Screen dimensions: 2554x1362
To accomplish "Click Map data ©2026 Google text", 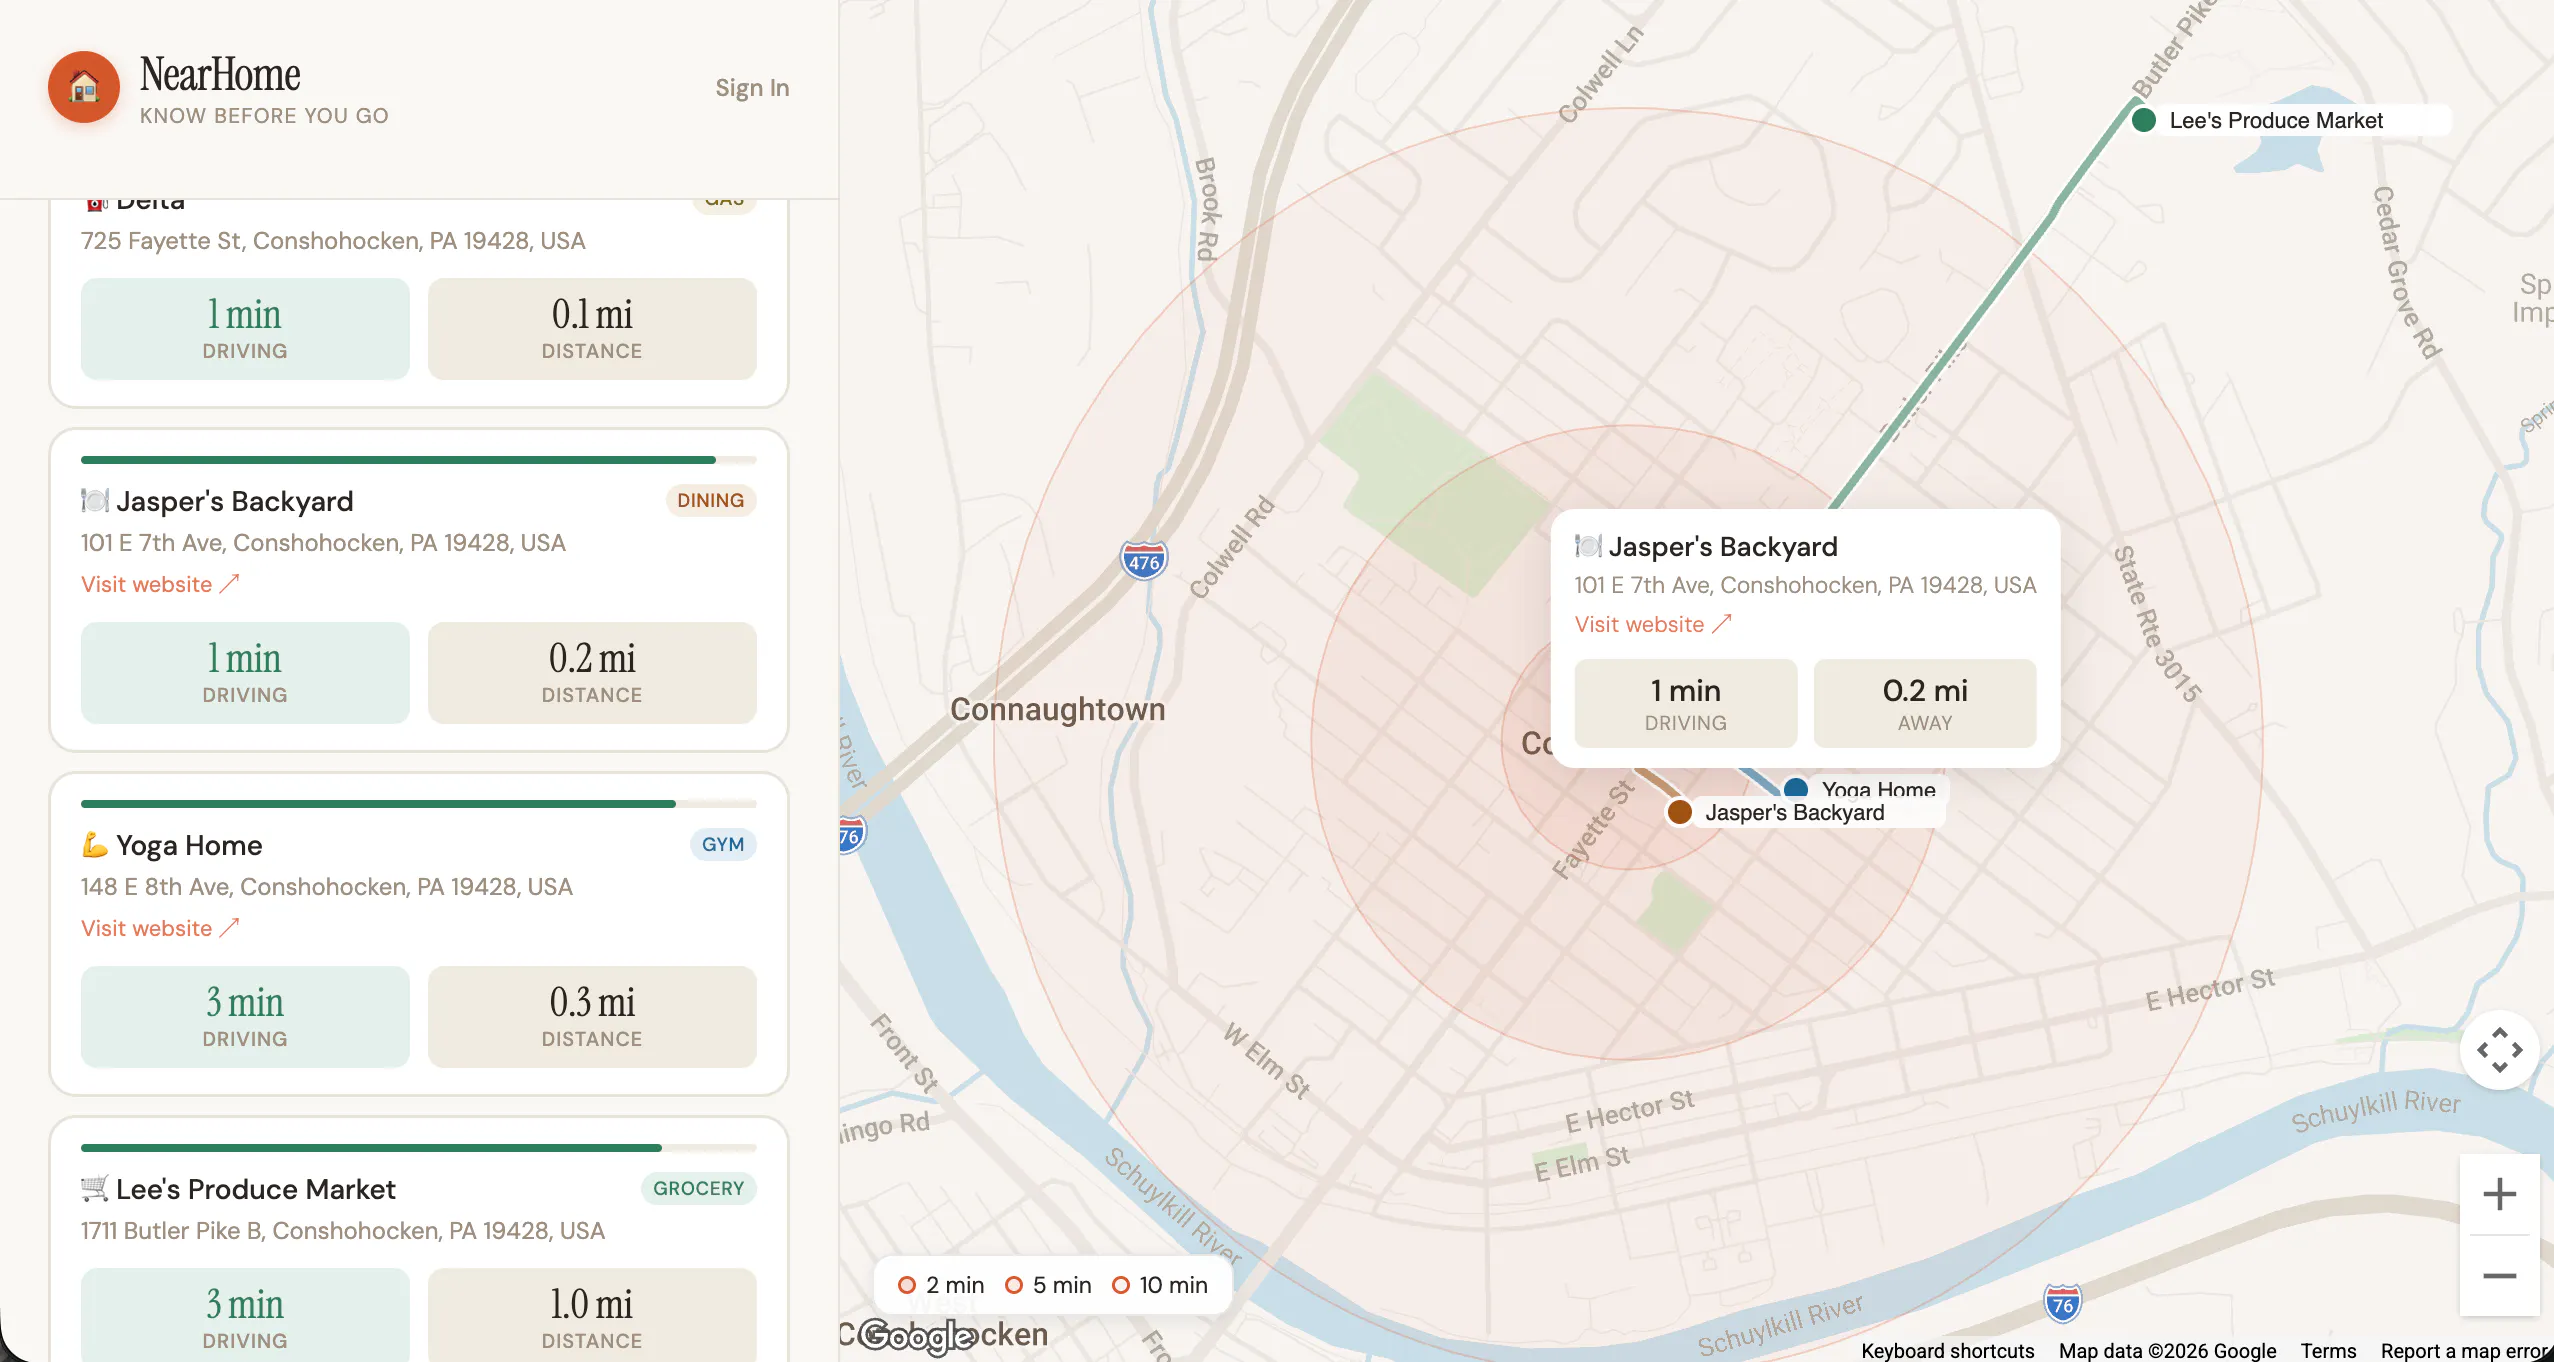I will pos(2167,1350).
